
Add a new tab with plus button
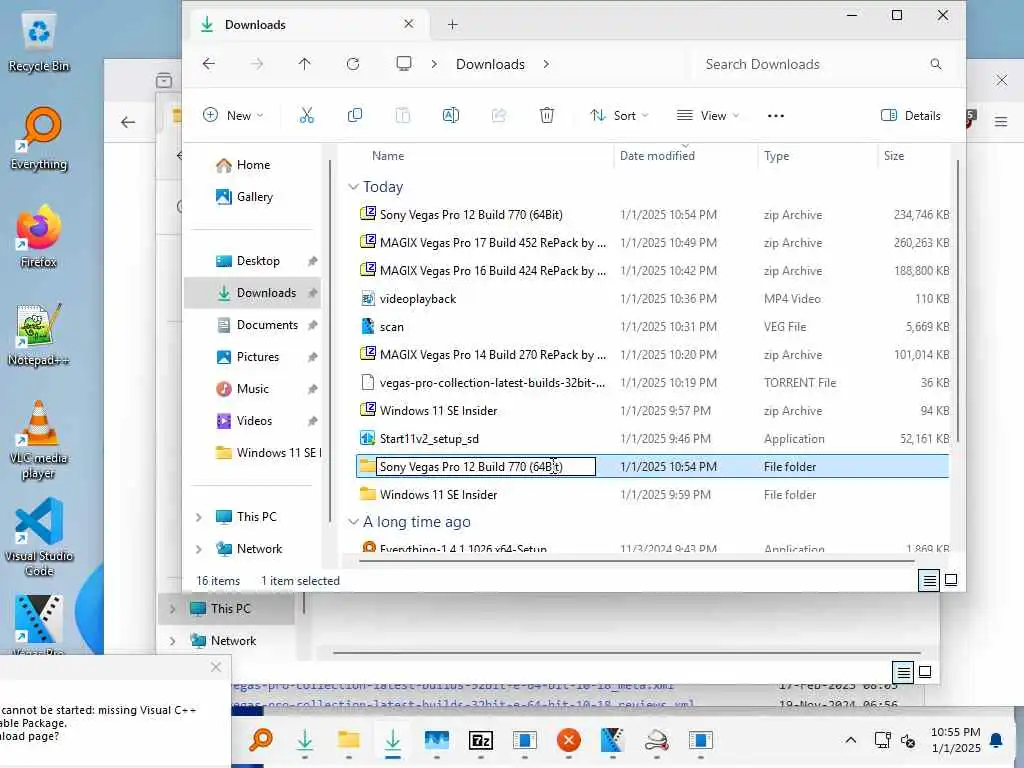453,25
